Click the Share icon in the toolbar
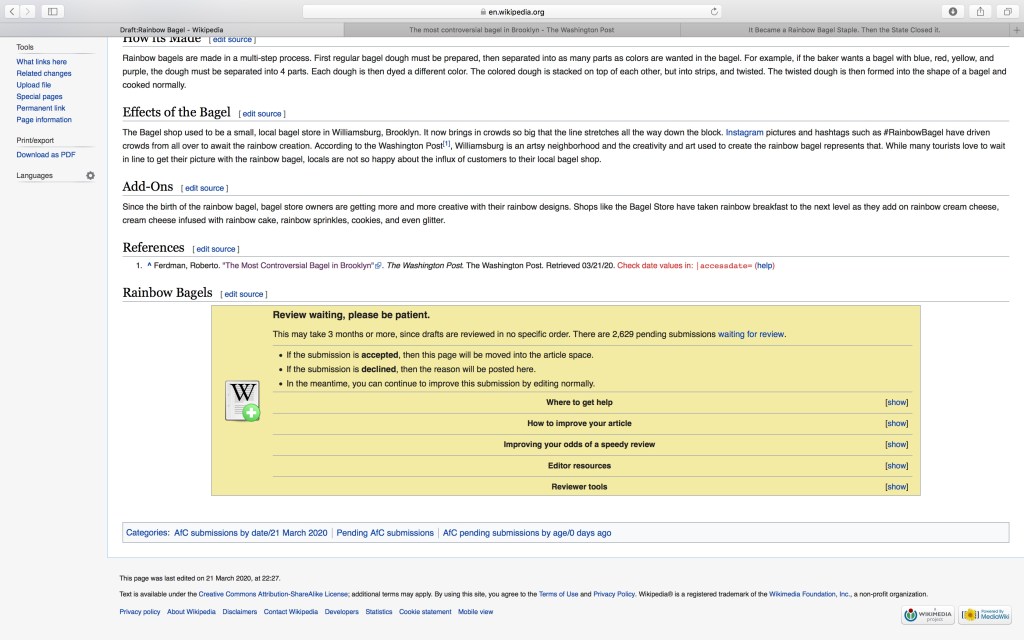 (979, 11)
